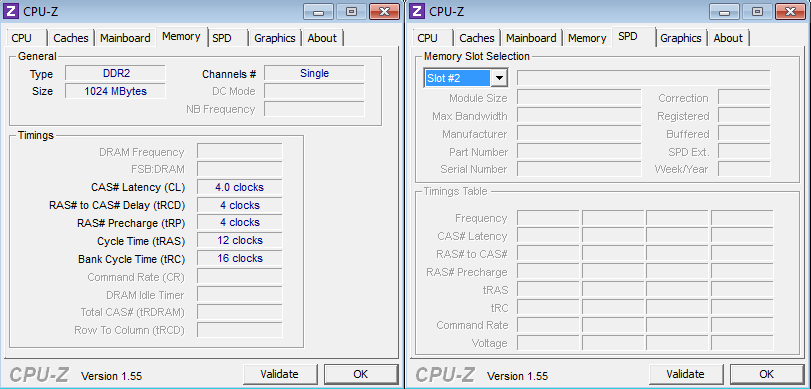811x389 pixels.
Task: Open Mainboard tab in left CPU-Z window
Action: coord(125,38)
